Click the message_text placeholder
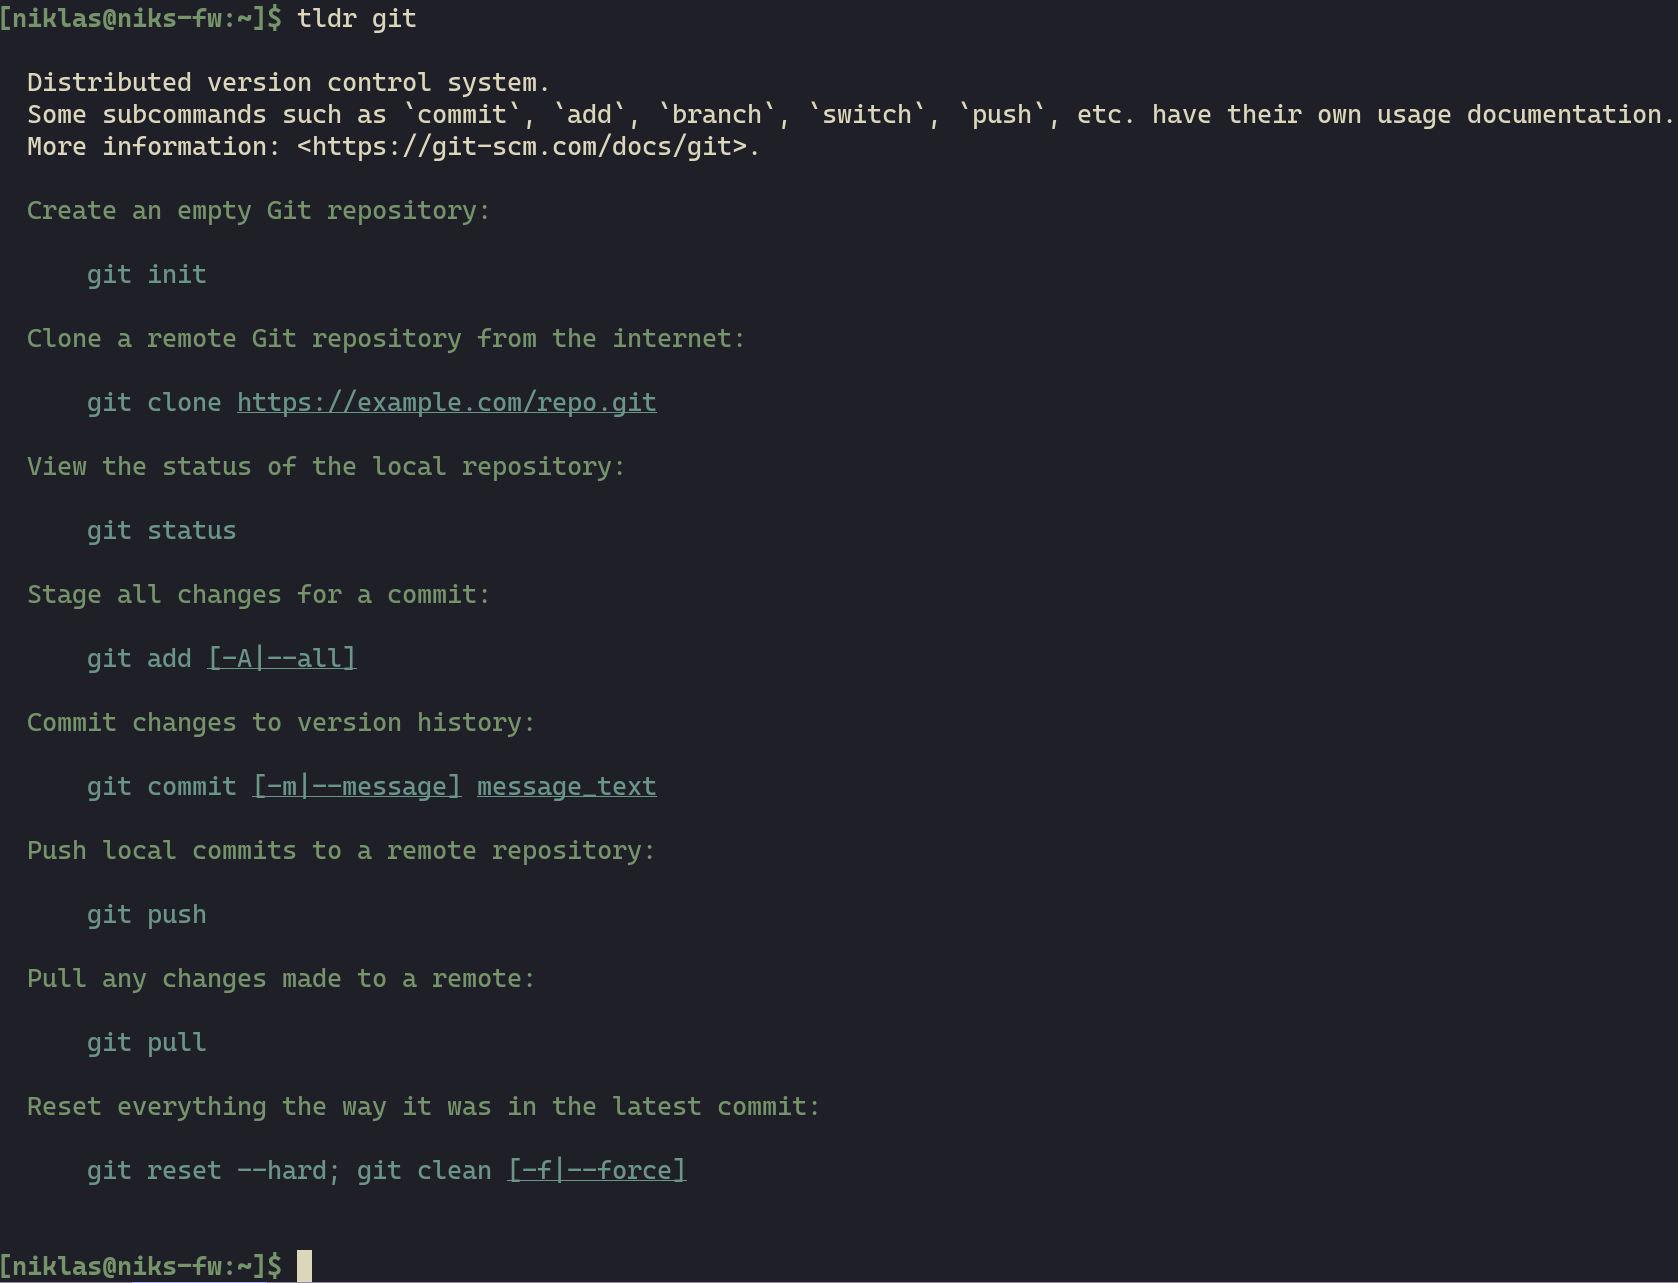 [567, 787]
